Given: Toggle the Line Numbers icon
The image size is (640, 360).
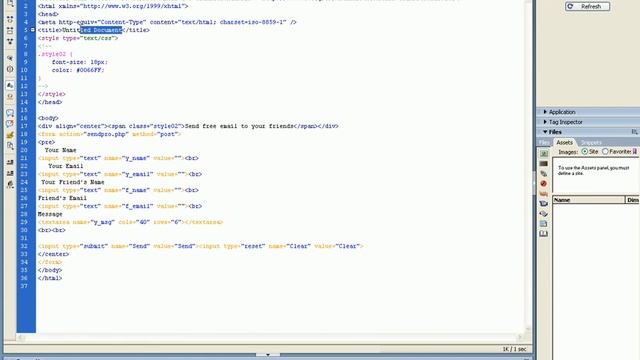Looking at the screenshot, I should 10,85.
